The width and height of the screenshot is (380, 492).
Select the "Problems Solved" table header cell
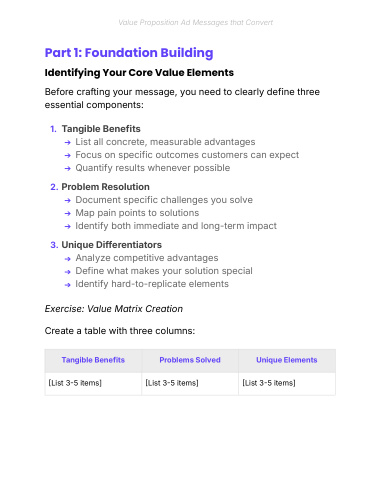point(190,361)
